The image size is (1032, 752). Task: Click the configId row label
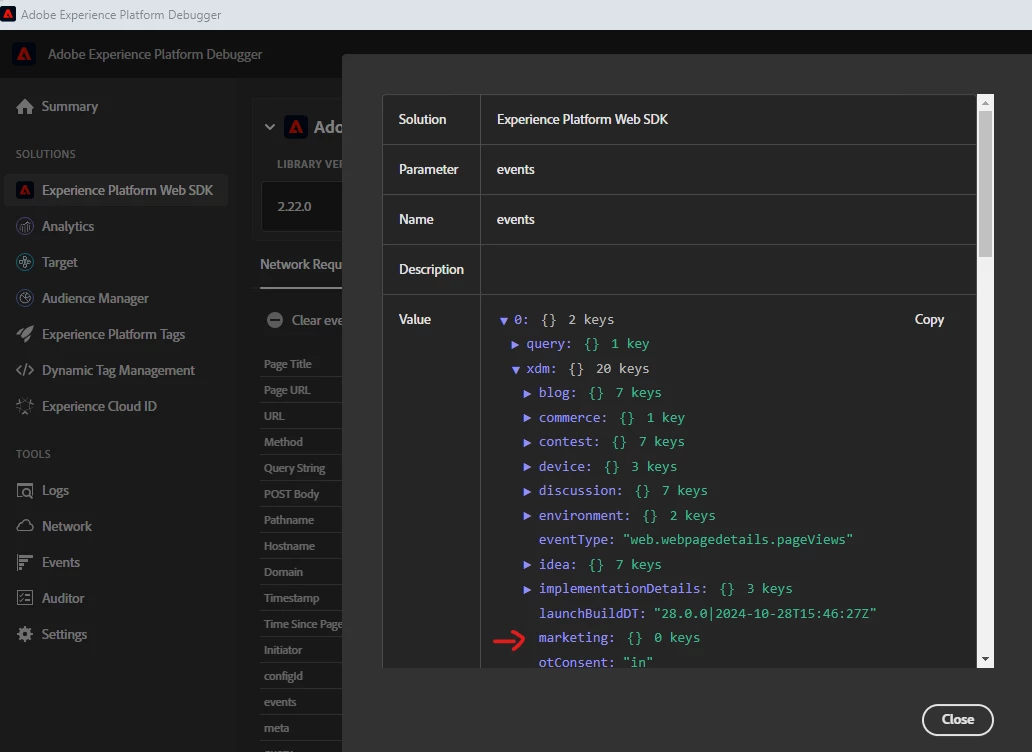point(283,676)
